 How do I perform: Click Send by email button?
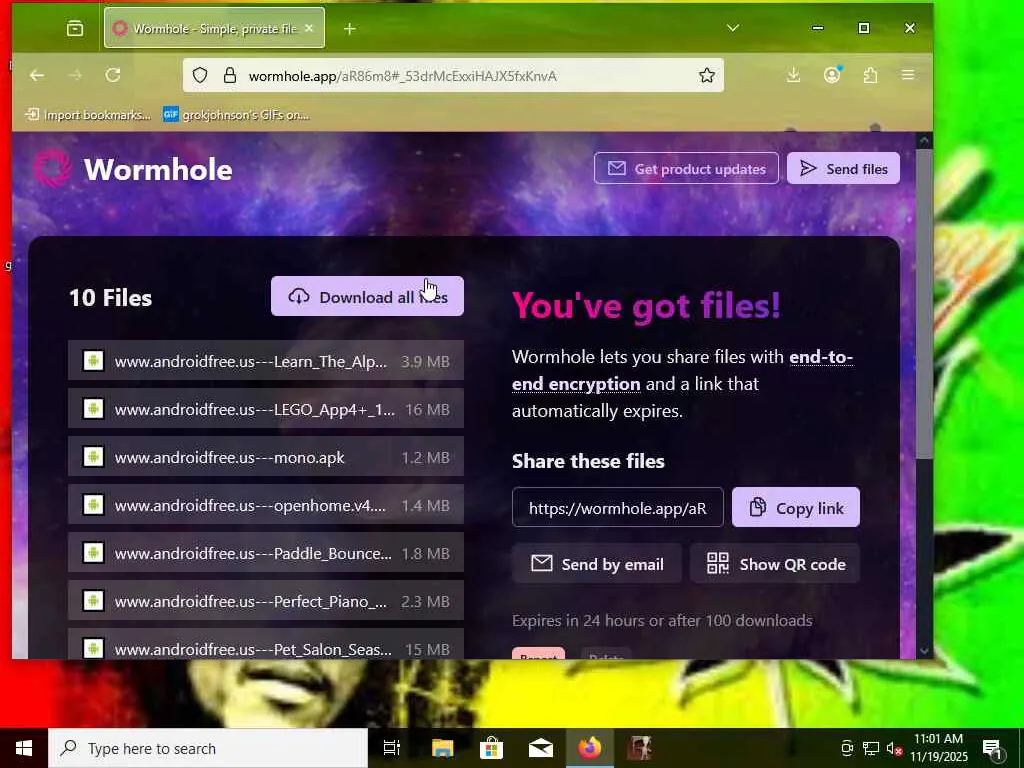click(x=597, y=564)
